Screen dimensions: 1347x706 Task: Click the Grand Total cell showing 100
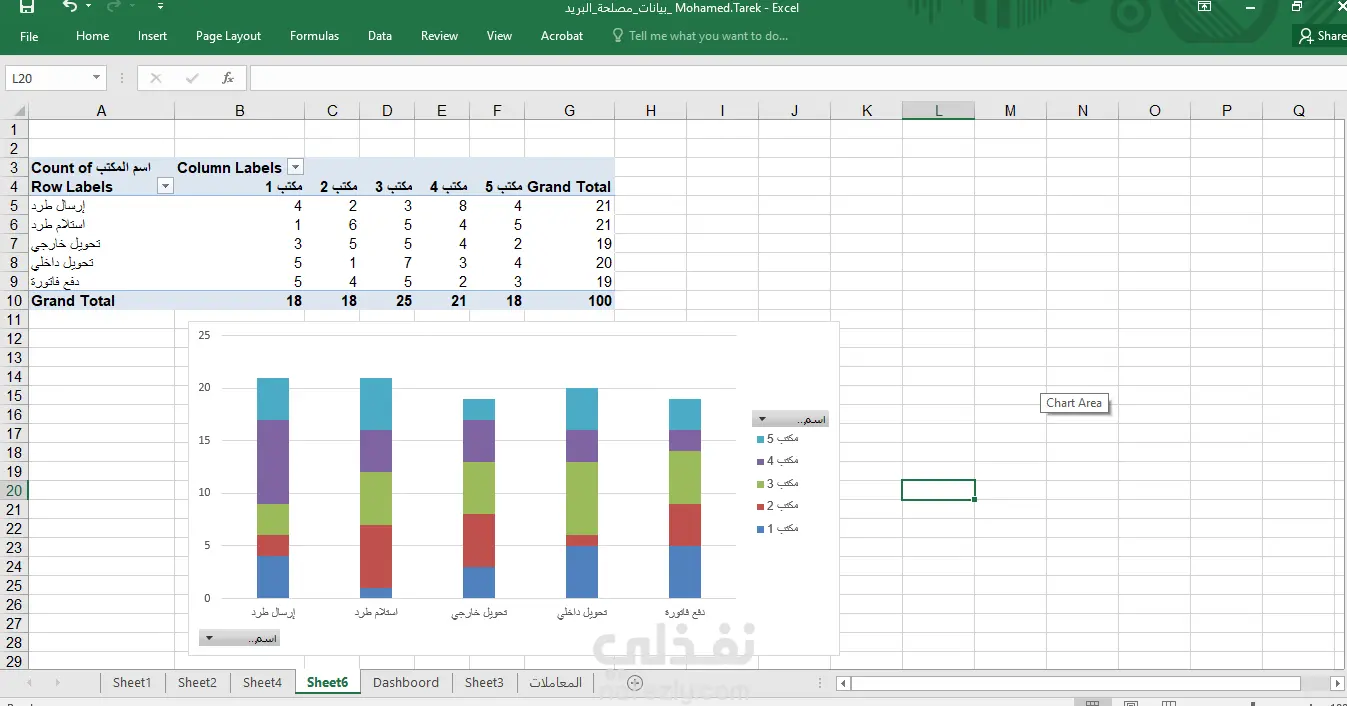[570, 300]
